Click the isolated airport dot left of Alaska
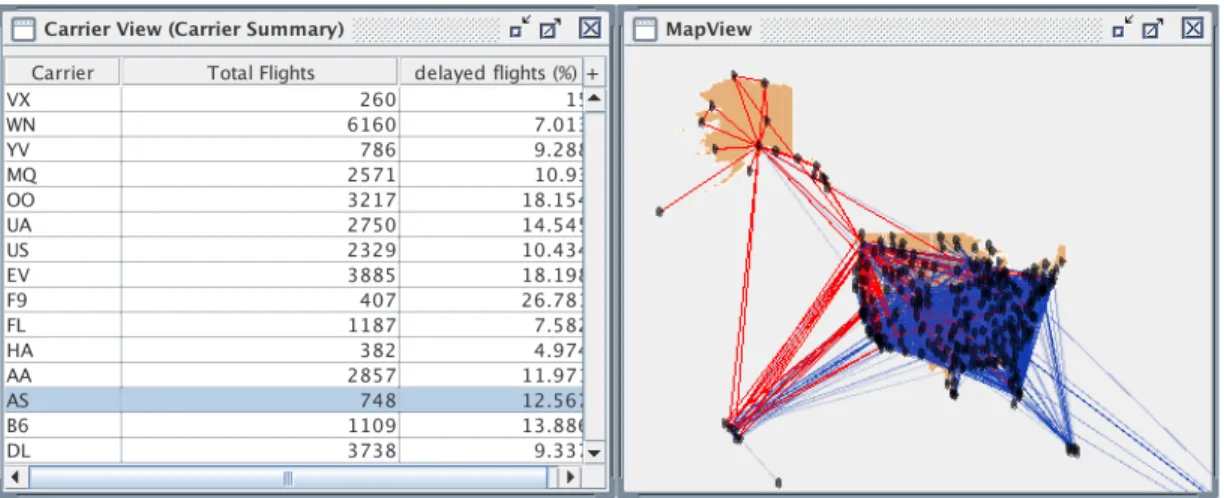This screenshot has height=498, width=1224. (x=660, y=211)
